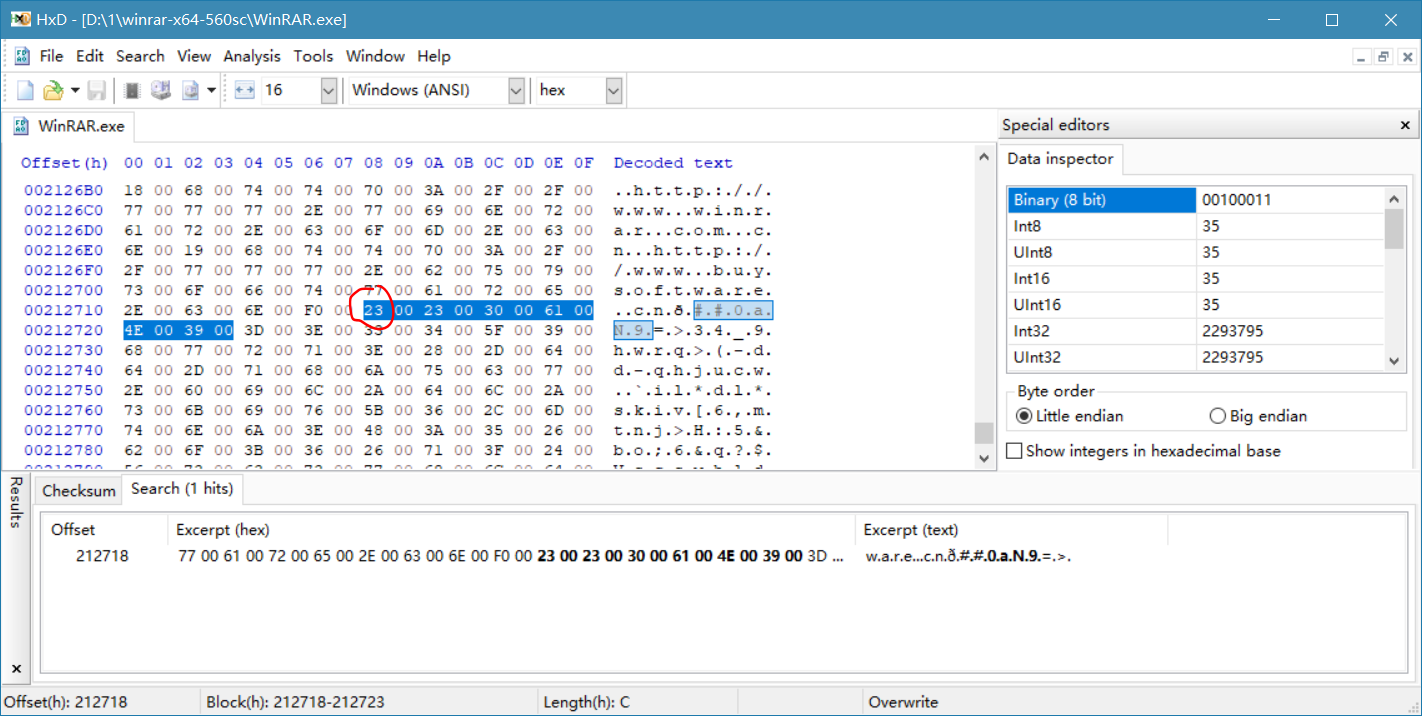Close the Special editors panel
1422x716 pixels.
[x=1405, y=125]
